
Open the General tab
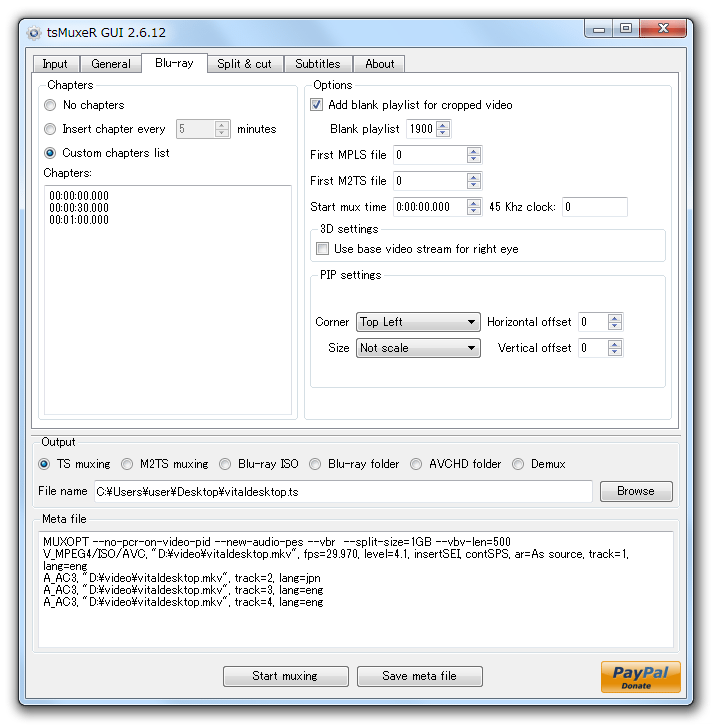click(x=110, y=64)
